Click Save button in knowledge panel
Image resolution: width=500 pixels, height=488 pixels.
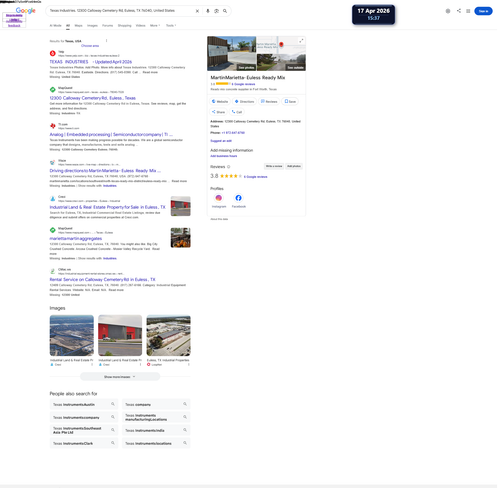[290, 101]
